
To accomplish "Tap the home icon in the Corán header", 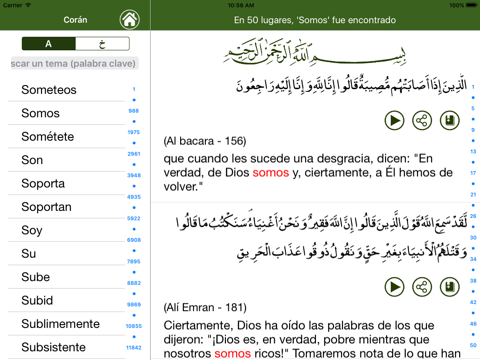I will pyautogui.click(x=130, y=20).
